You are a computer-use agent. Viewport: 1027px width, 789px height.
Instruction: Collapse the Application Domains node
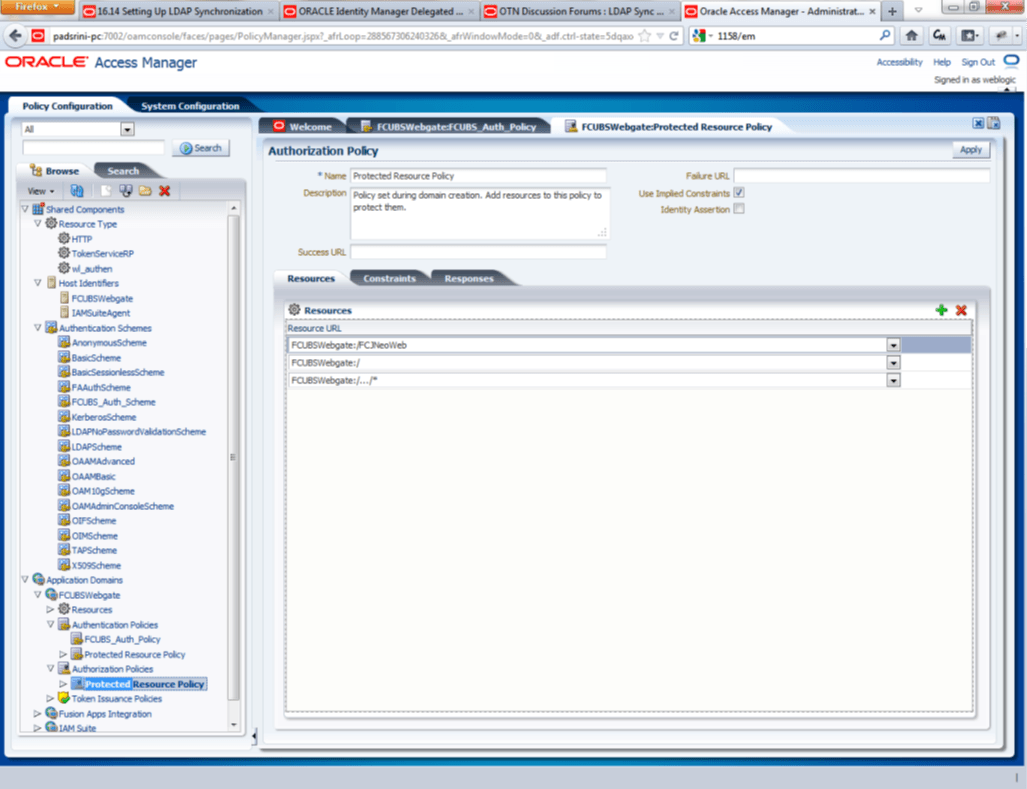(x=25, y=579)
